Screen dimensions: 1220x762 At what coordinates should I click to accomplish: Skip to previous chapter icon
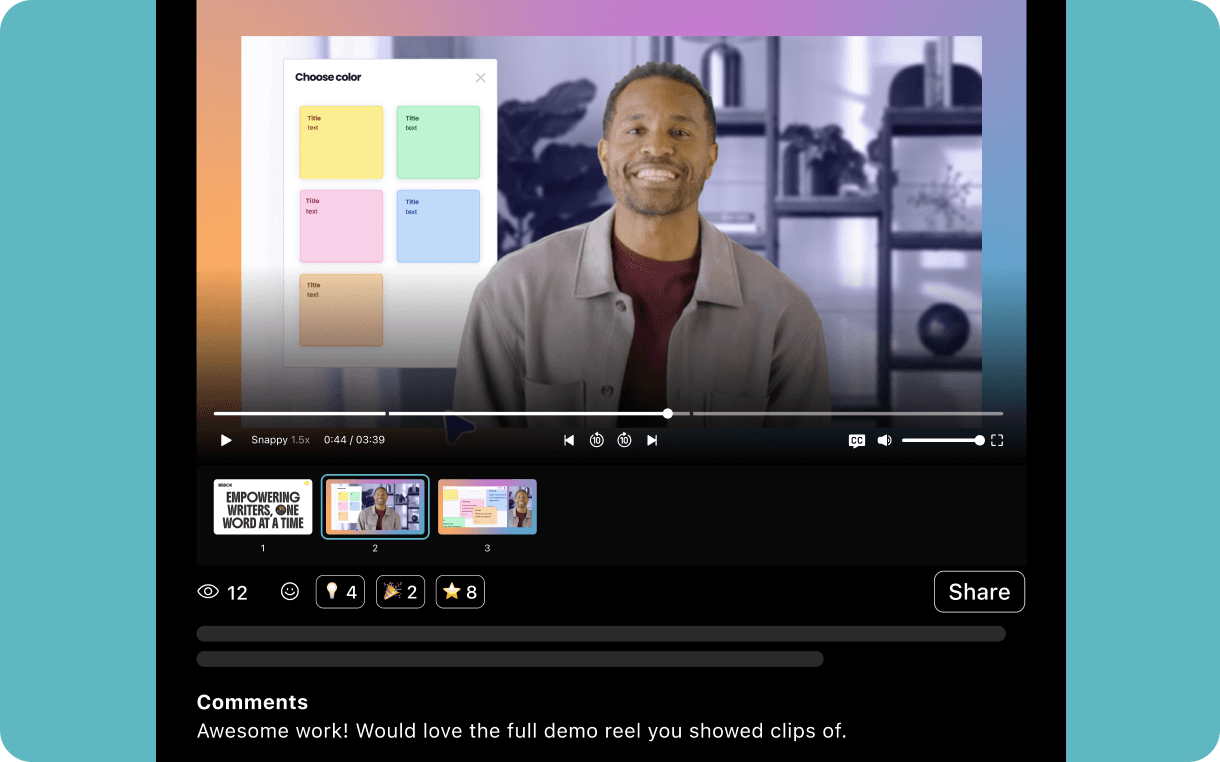(569, 440)
